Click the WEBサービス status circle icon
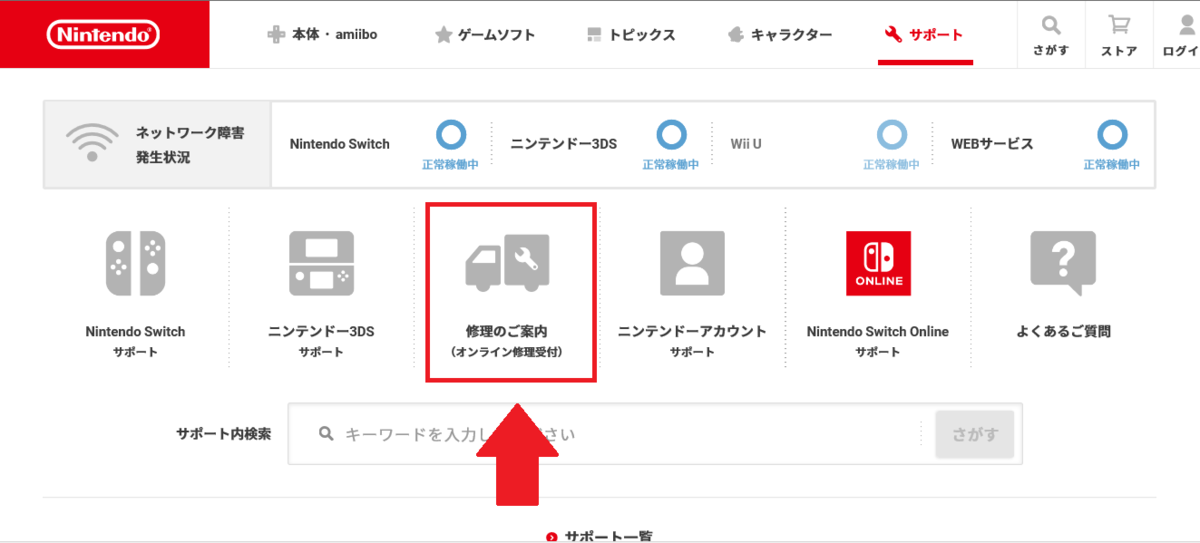The image size is (1200, 543). pyautogui.click(x=1112, y=134)
